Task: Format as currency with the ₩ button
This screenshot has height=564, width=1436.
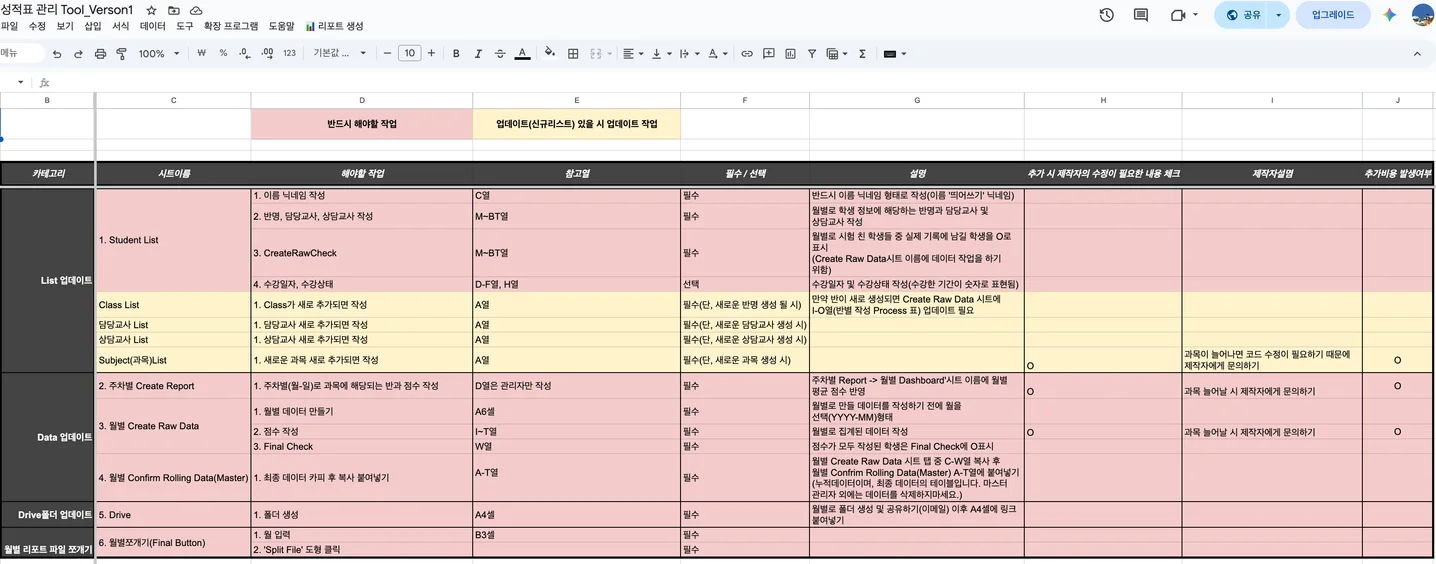Action: click(201, 54)
